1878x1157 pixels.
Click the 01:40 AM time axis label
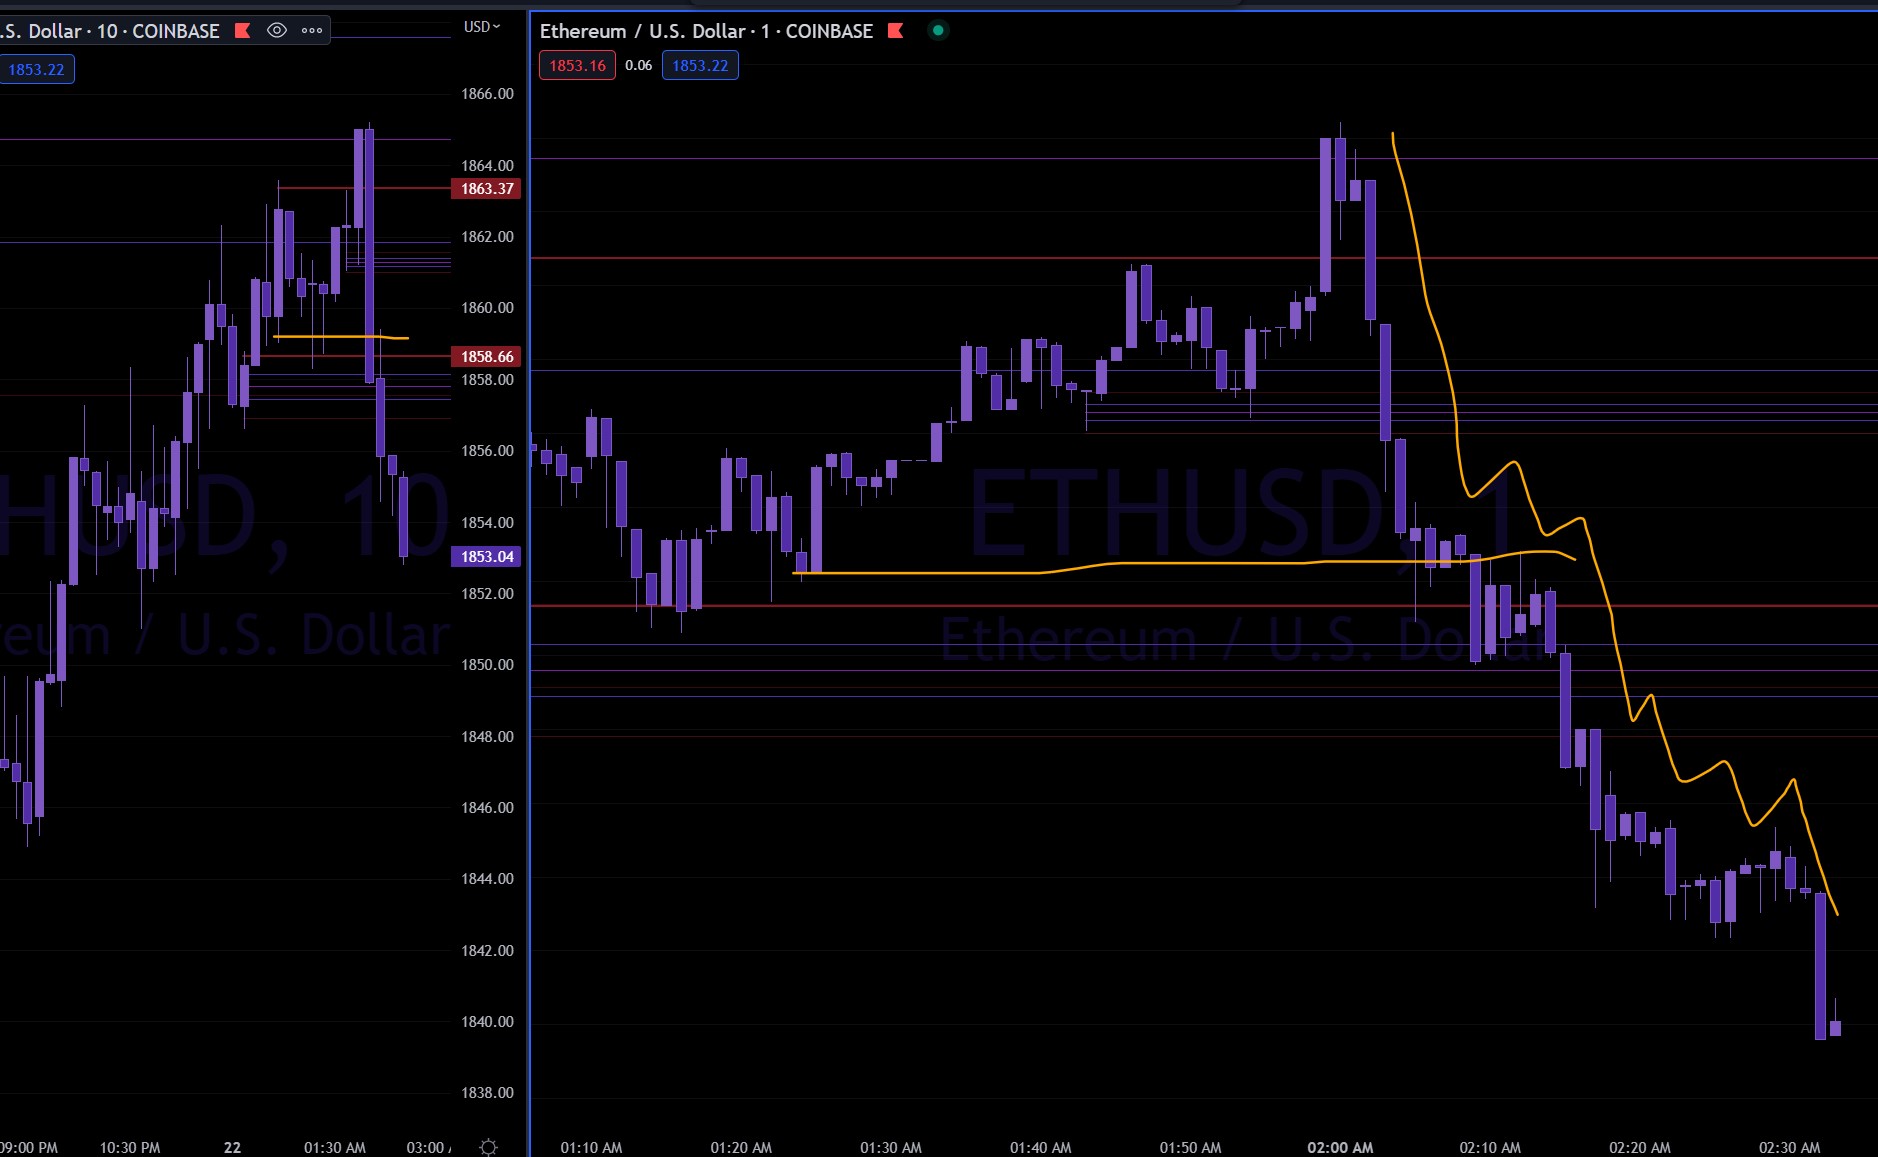coord(1040,1148)
